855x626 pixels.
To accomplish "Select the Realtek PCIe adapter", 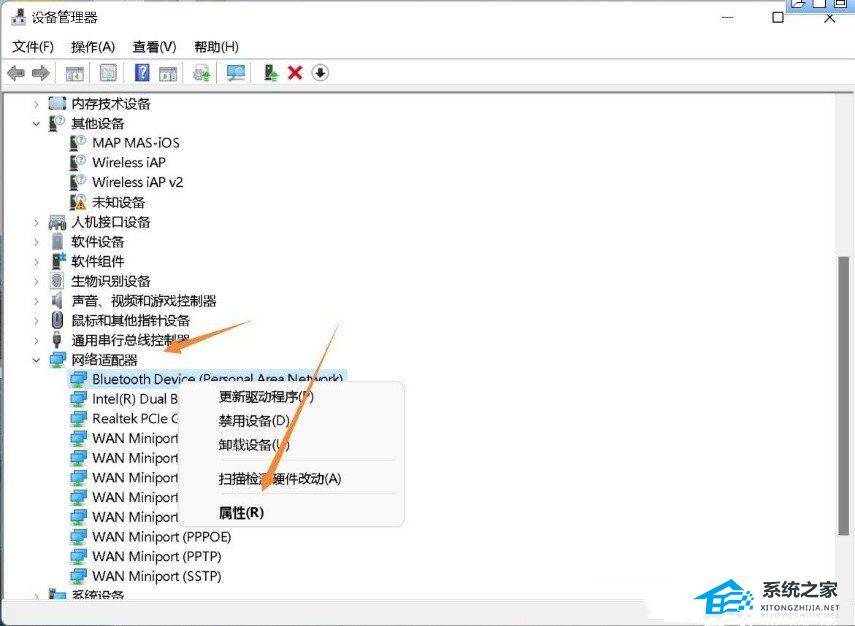I will [135, 419].
